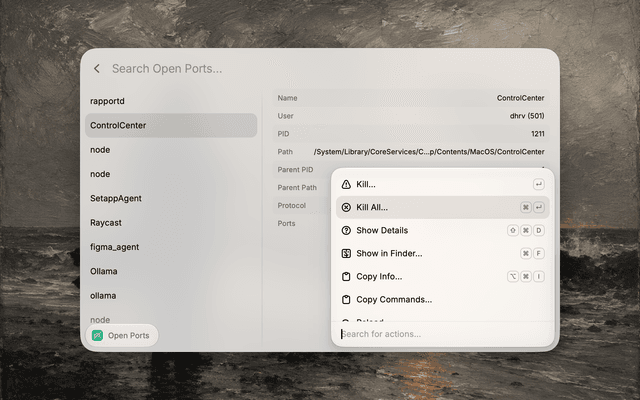Image resolution: width=640 pixels, height=400 pixels.
Task: Select the Raycast process
Action: click(171, 223)
